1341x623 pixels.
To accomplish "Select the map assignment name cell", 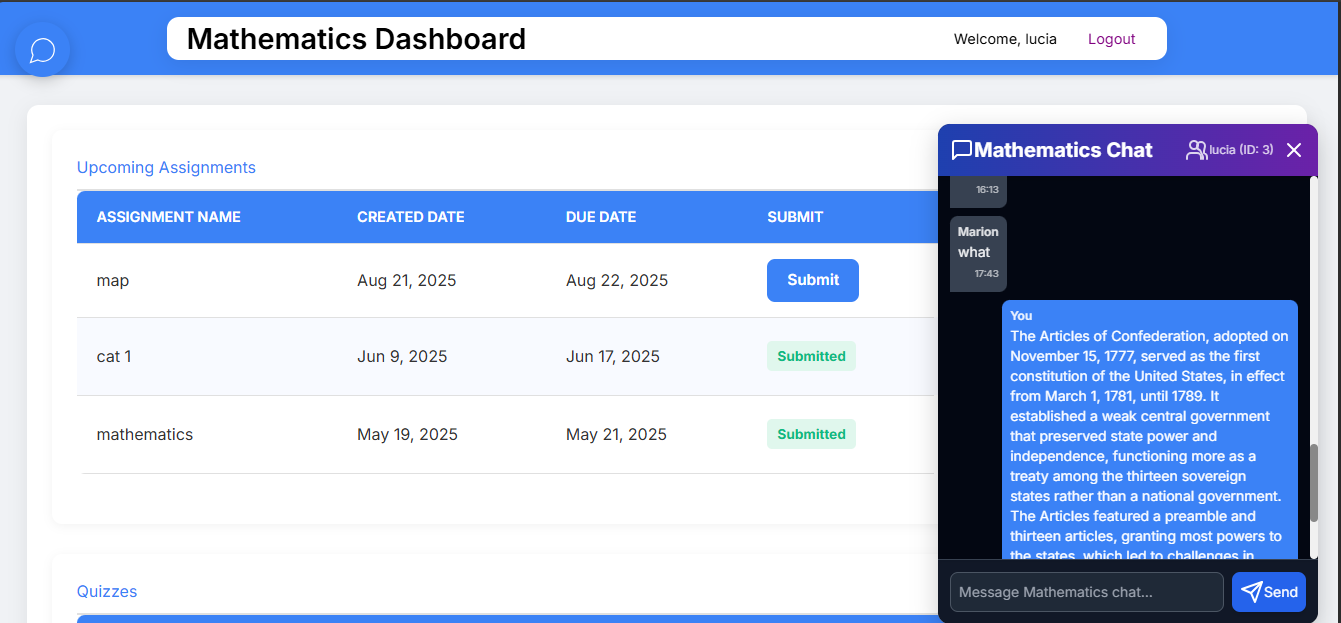I will [x=113, y=281].
